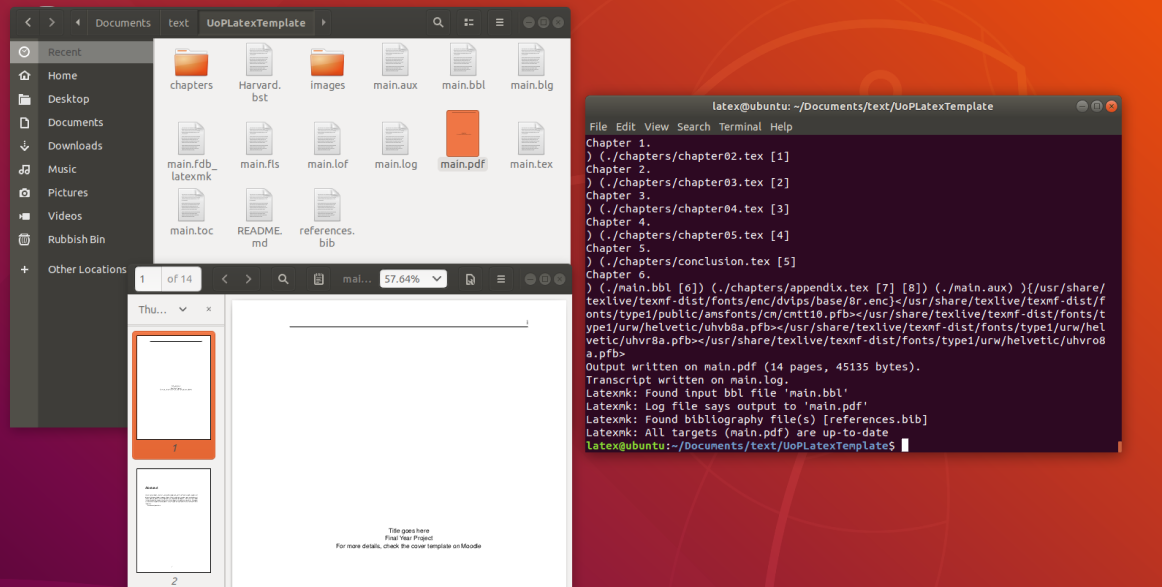The image size is (1162, 587).
Task: Open terminal Search menu
Action: pyautogui.click(x=693, y=127)
